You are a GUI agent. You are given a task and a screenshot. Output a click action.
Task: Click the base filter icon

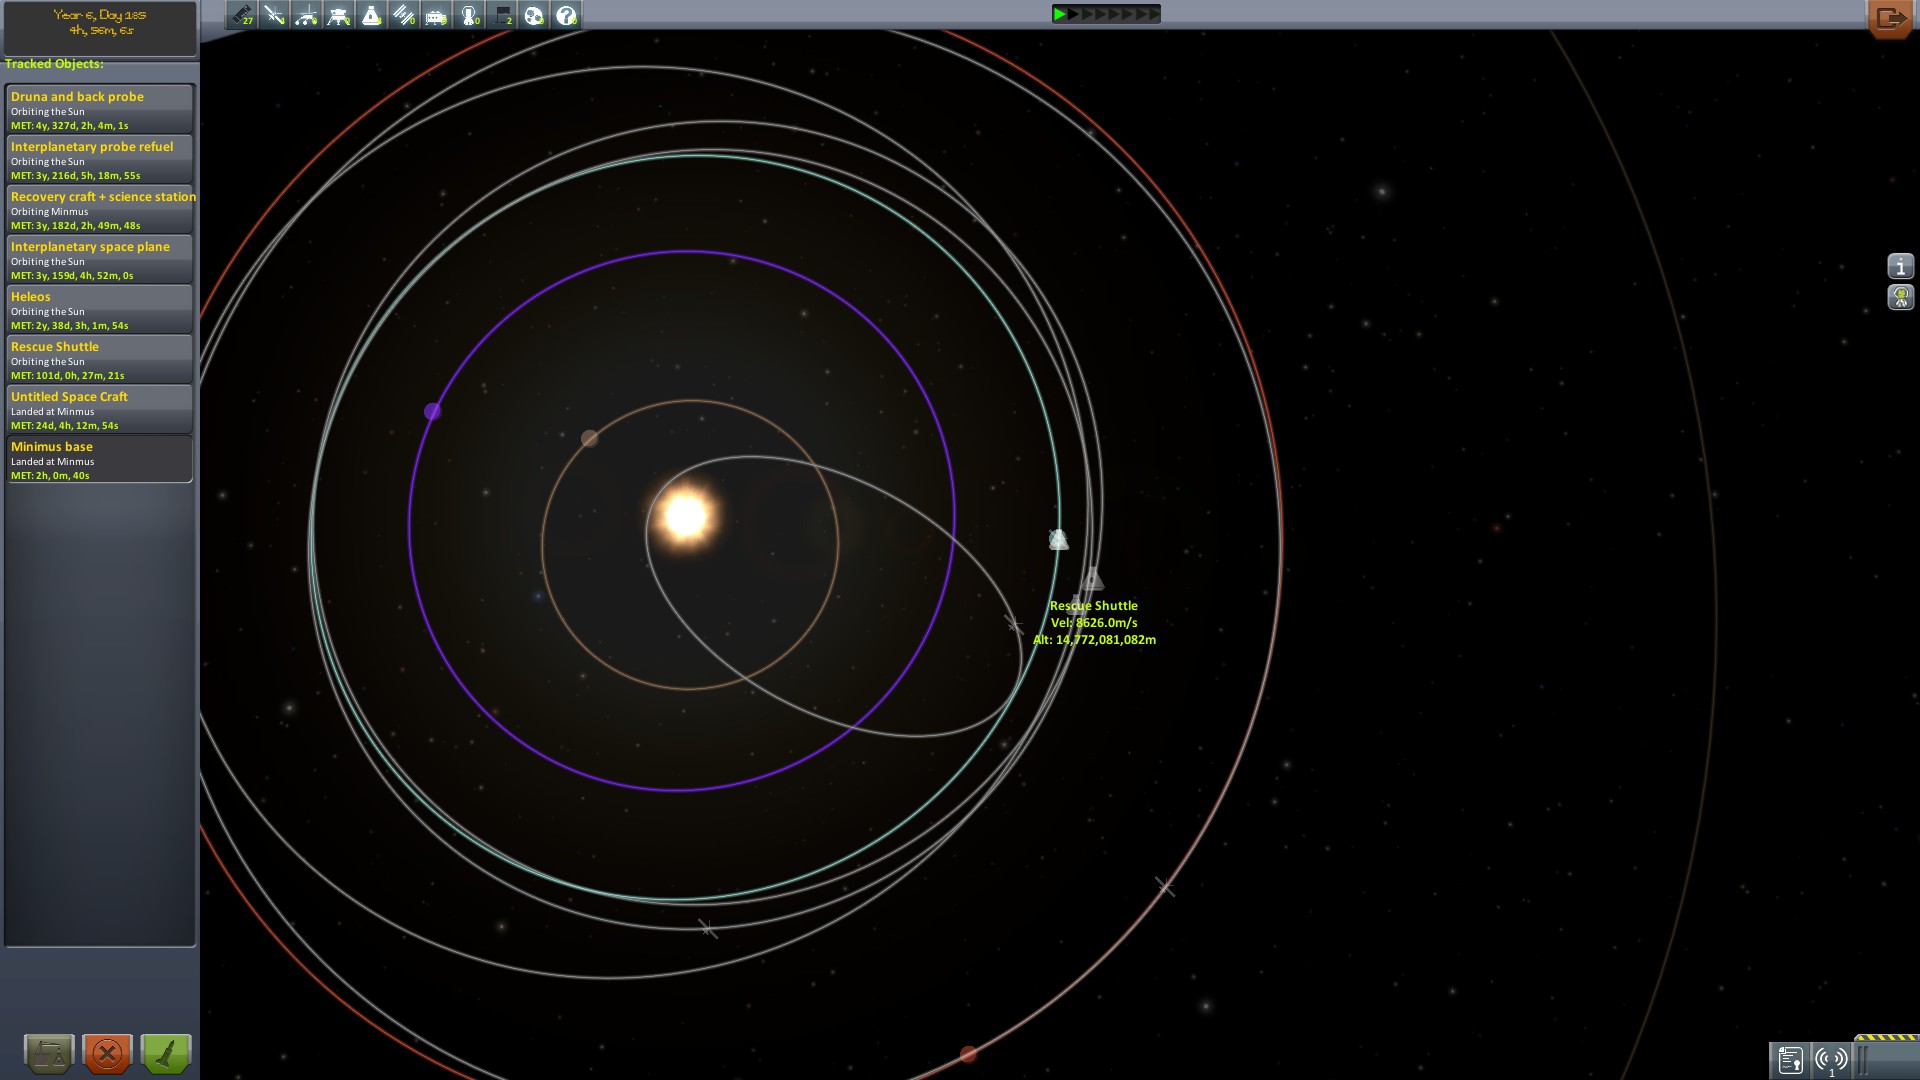click(x=436, y=15)
